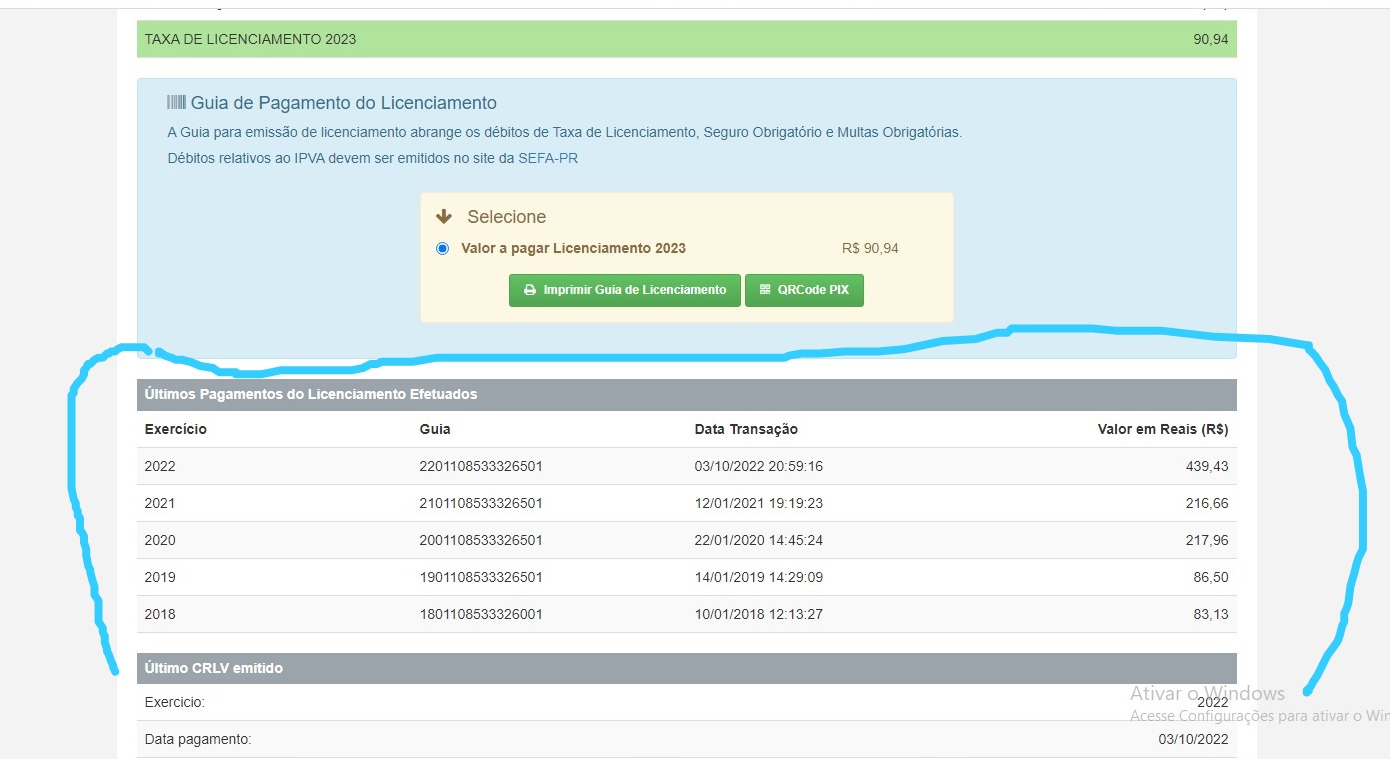
Task: Select guia number 2201108533326501
Action: click(481, 466)
